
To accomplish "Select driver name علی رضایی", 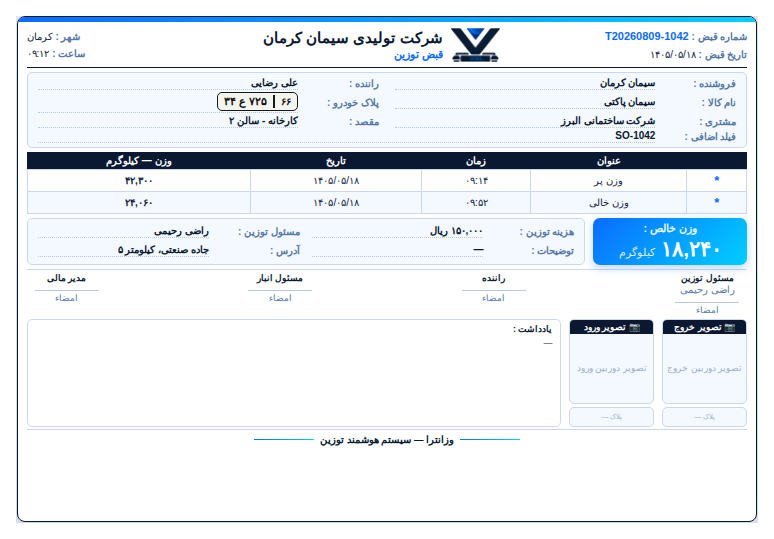I will [x=274, y=83].
